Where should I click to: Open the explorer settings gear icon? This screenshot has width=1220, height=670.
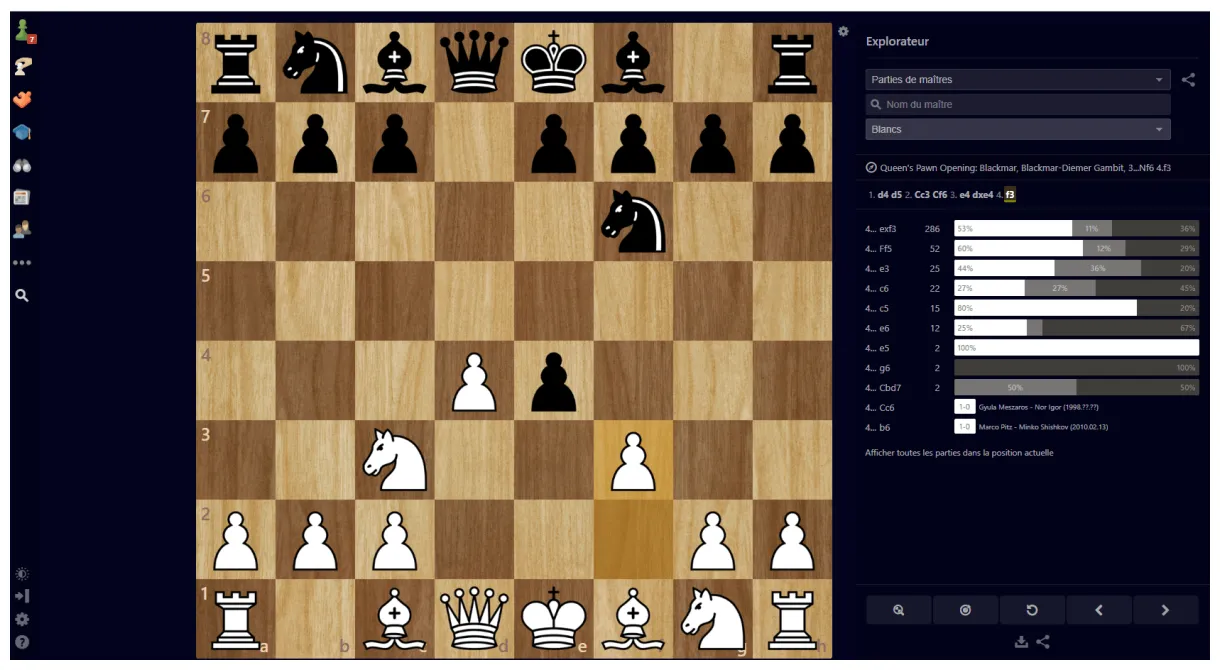click(x=843, y=31)
